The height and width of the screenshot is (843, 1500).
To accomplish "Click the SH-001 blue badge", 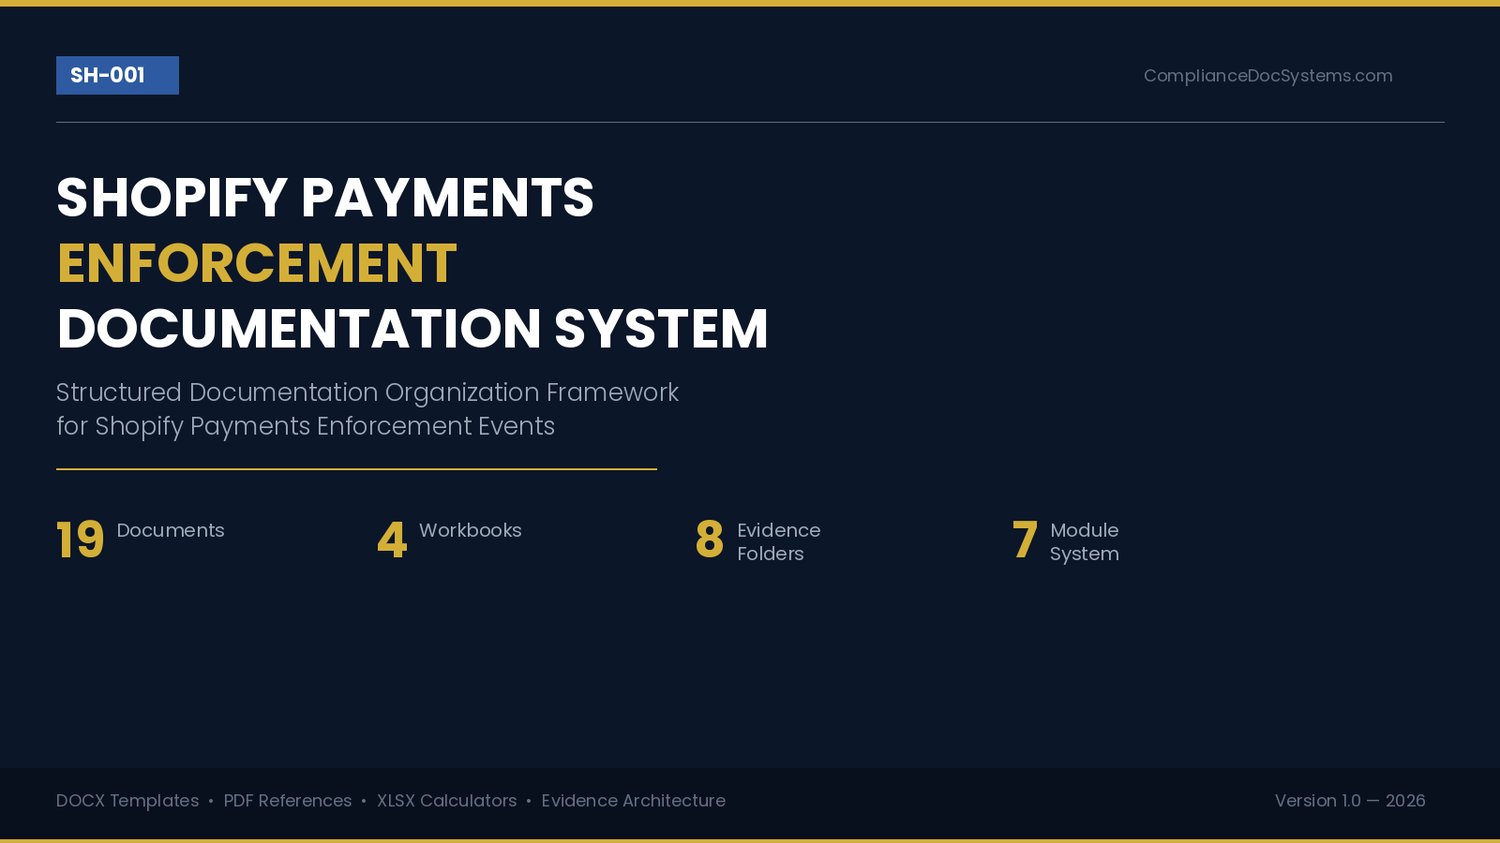I will 117,75.
